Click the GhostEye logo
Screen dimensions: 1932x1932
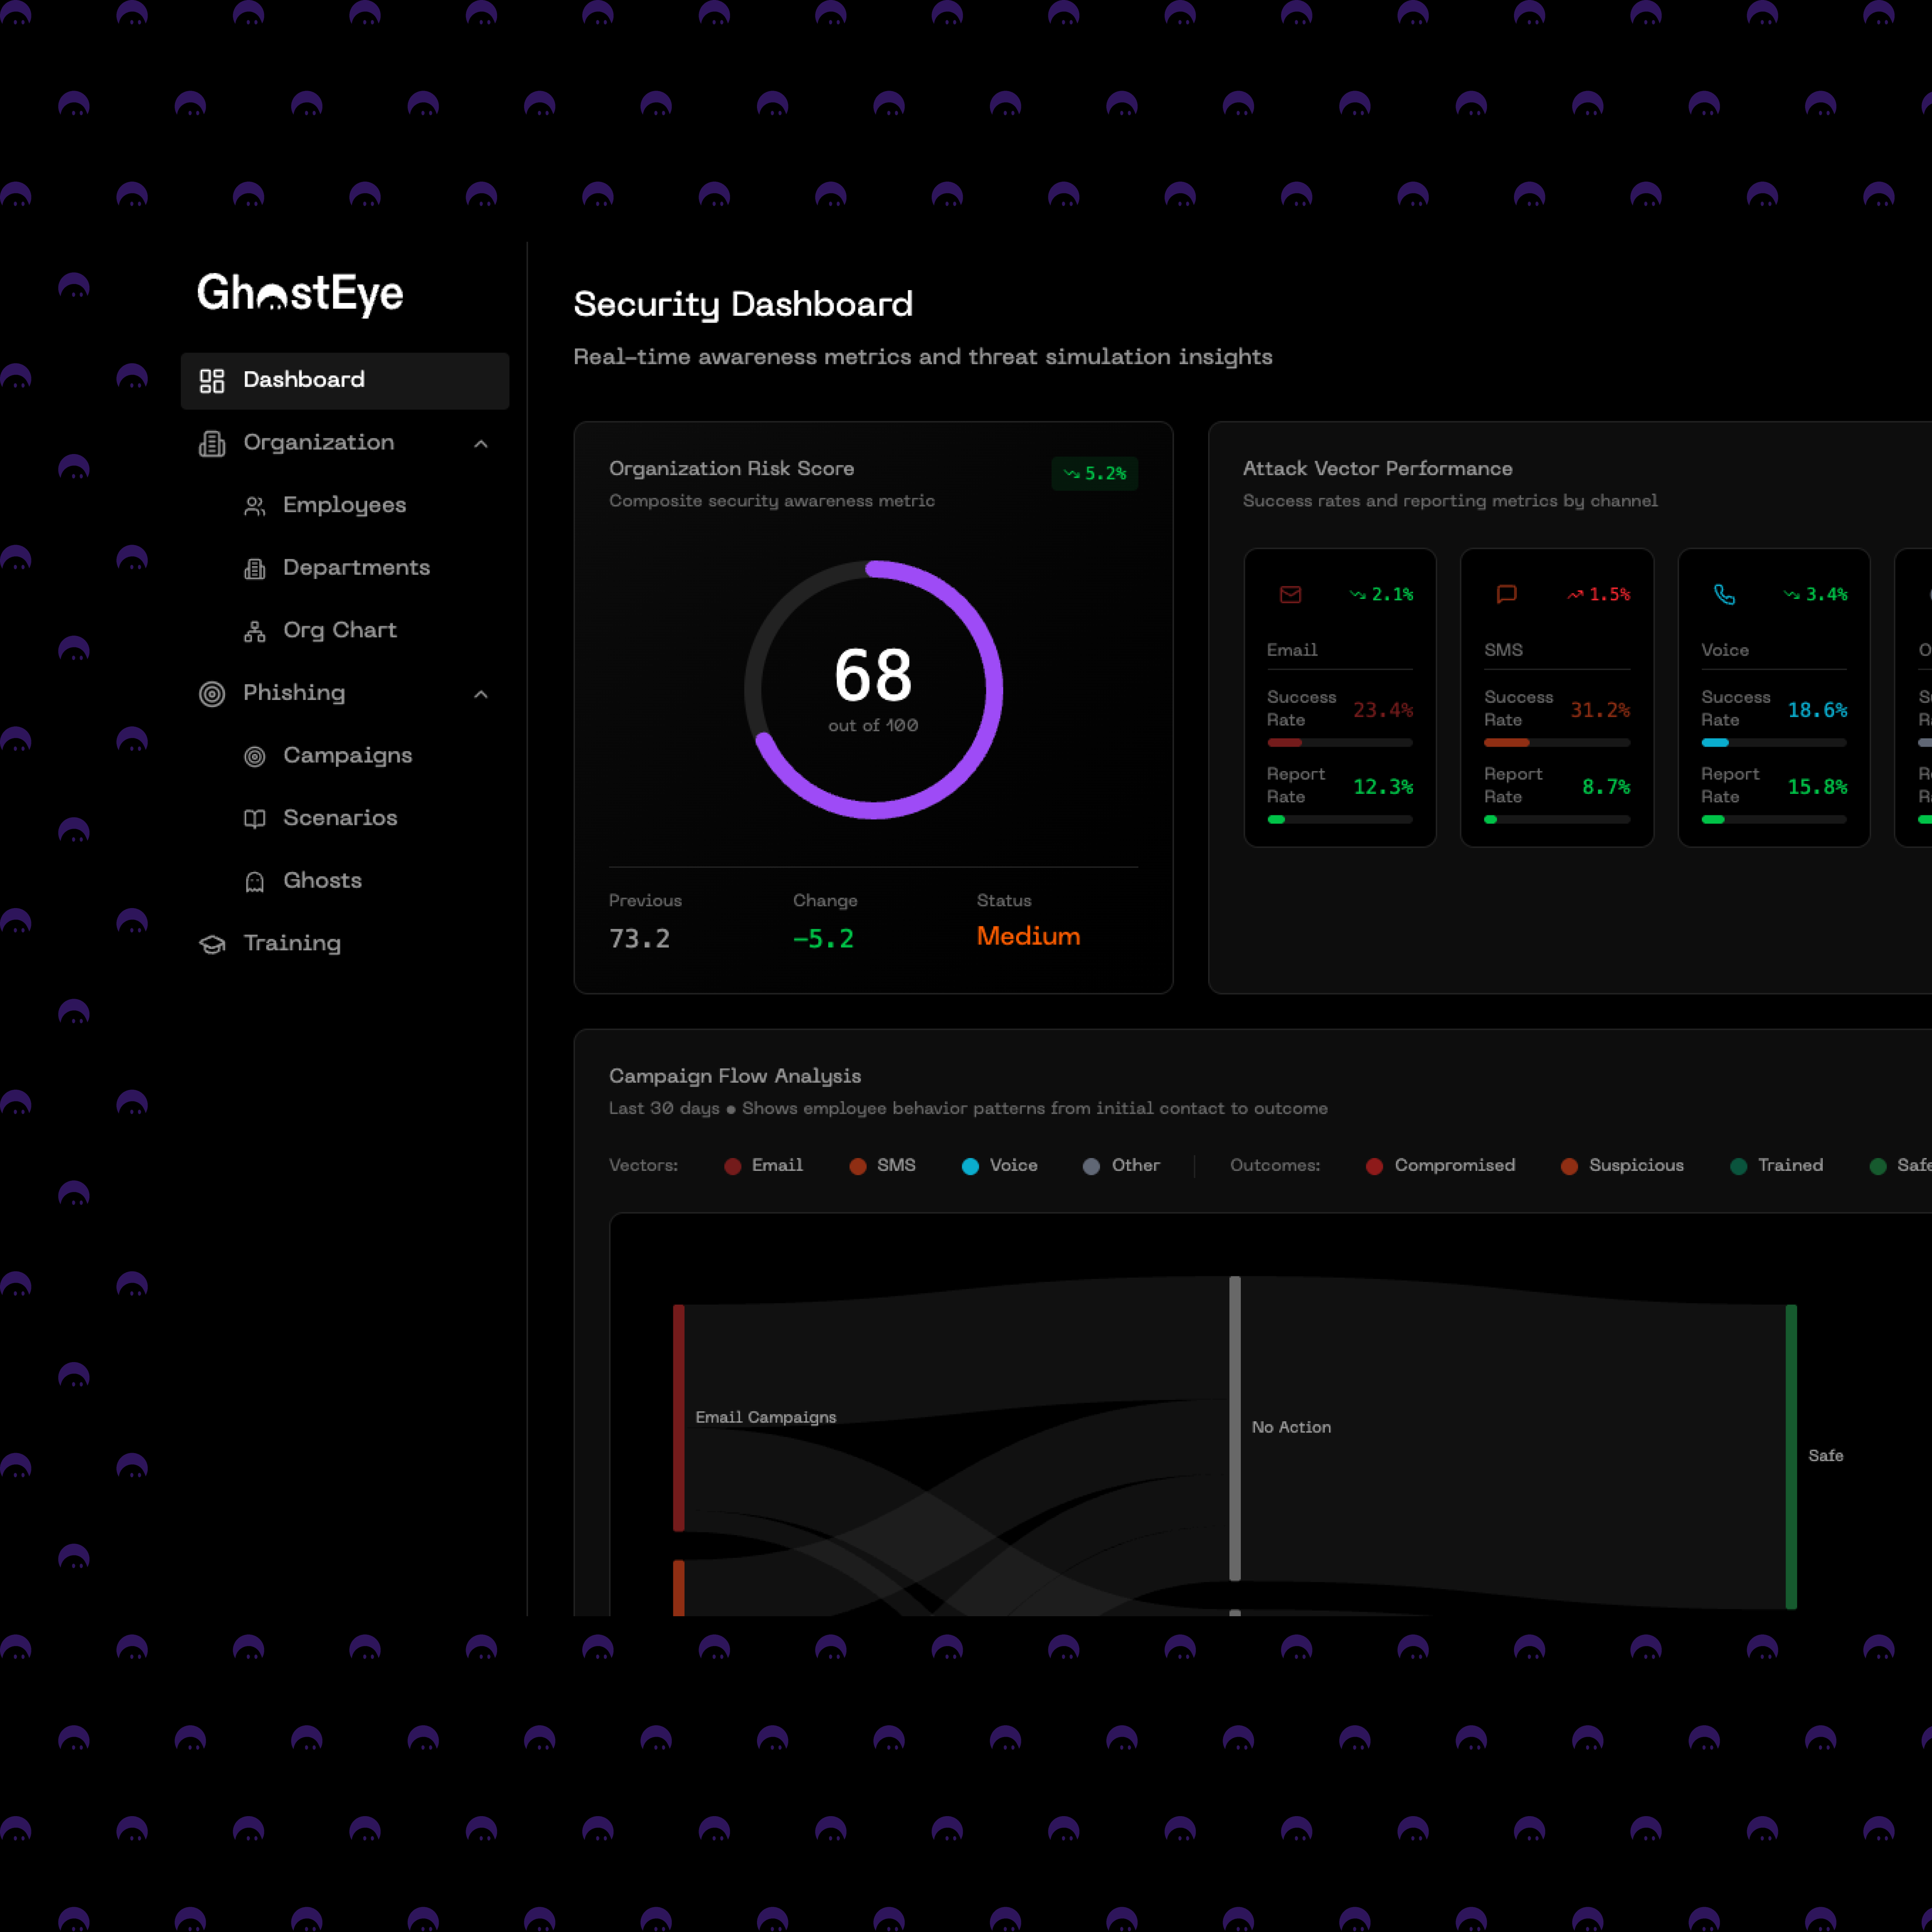300,293
